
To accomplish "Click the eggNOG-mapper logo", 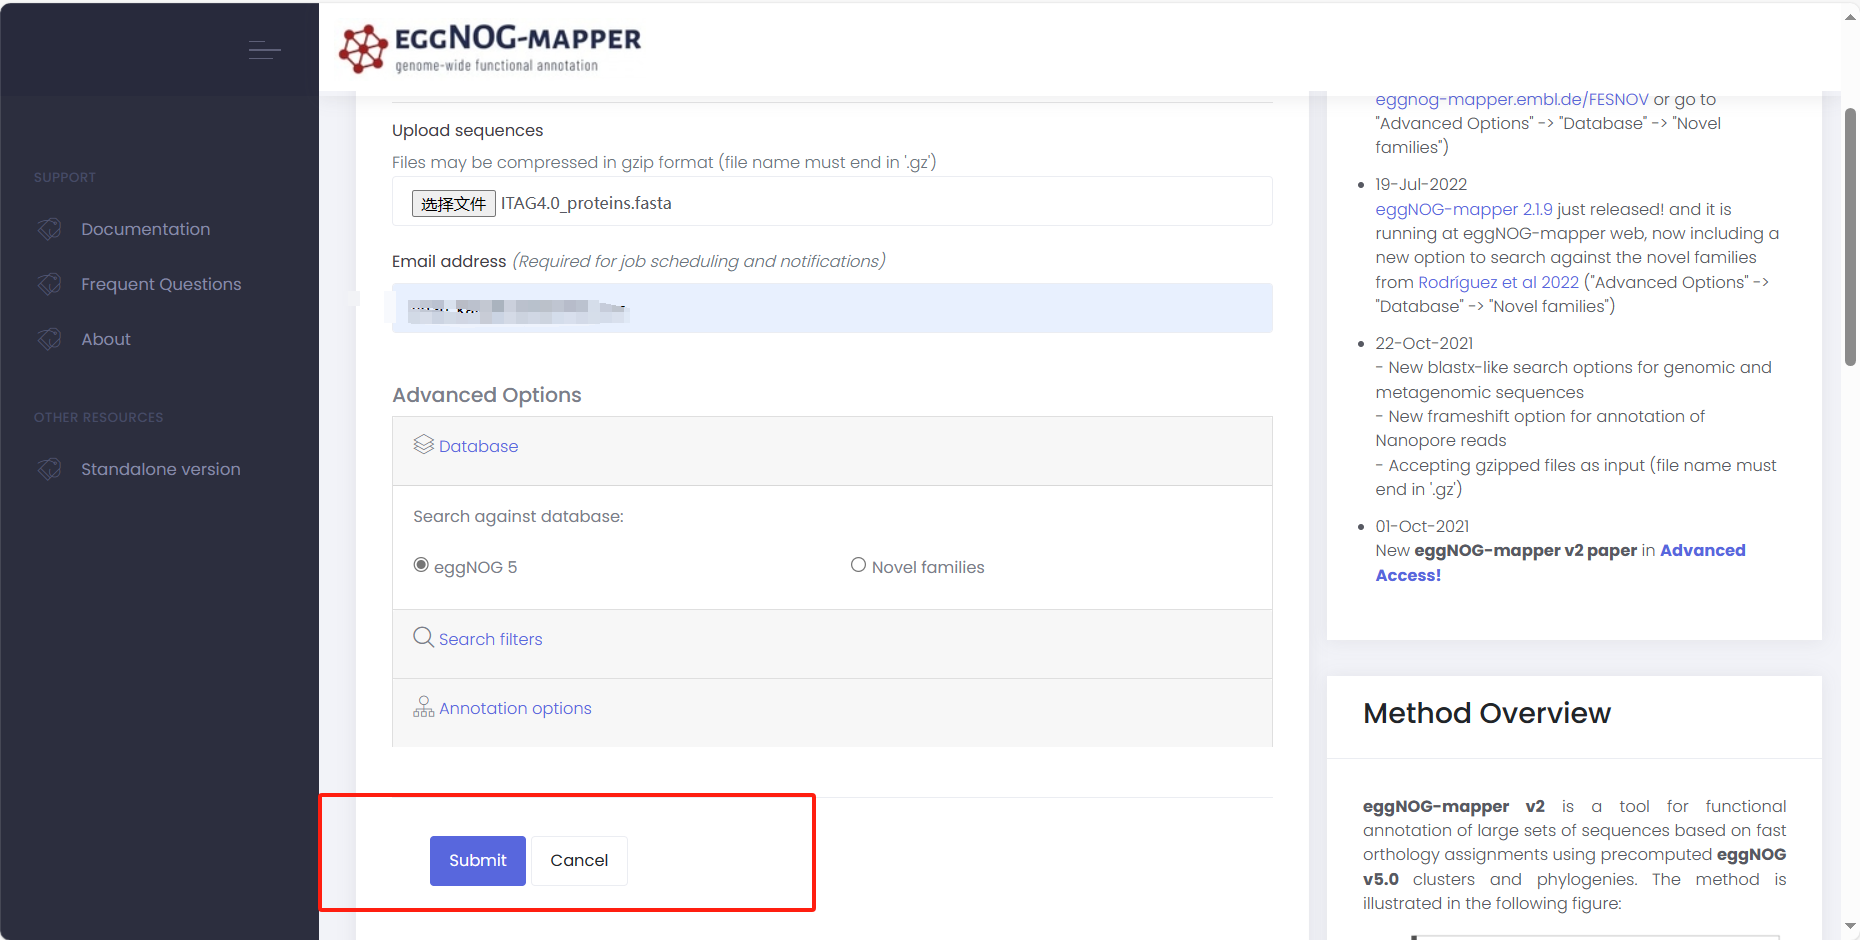I will (x=488, y=46).
